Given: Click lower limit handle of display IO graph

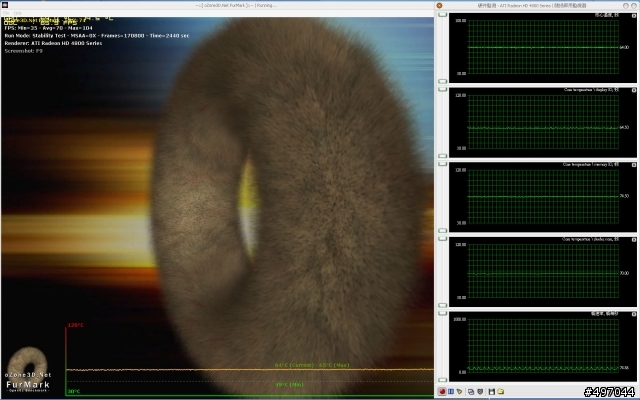Looking at the screenshot, I should tap(442, 156).
